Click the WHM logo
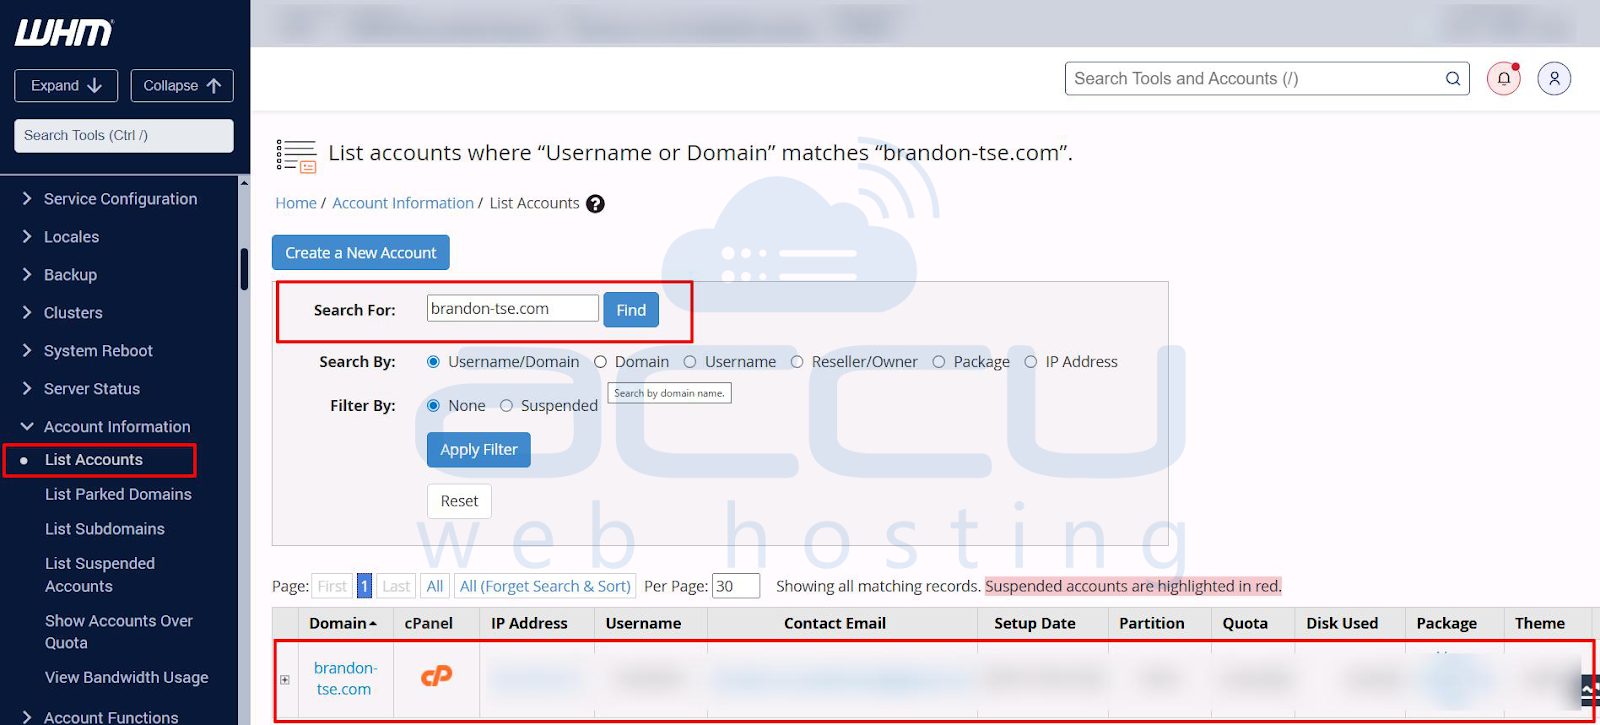This screenshot has width=1600, height=725. (x=64, y=32)
